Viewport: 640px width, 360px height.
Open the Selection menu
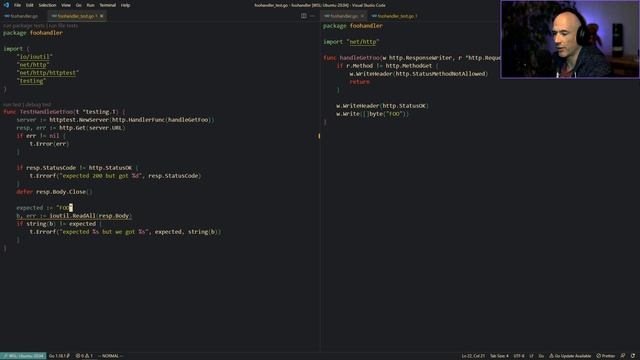tap(47, 5)
